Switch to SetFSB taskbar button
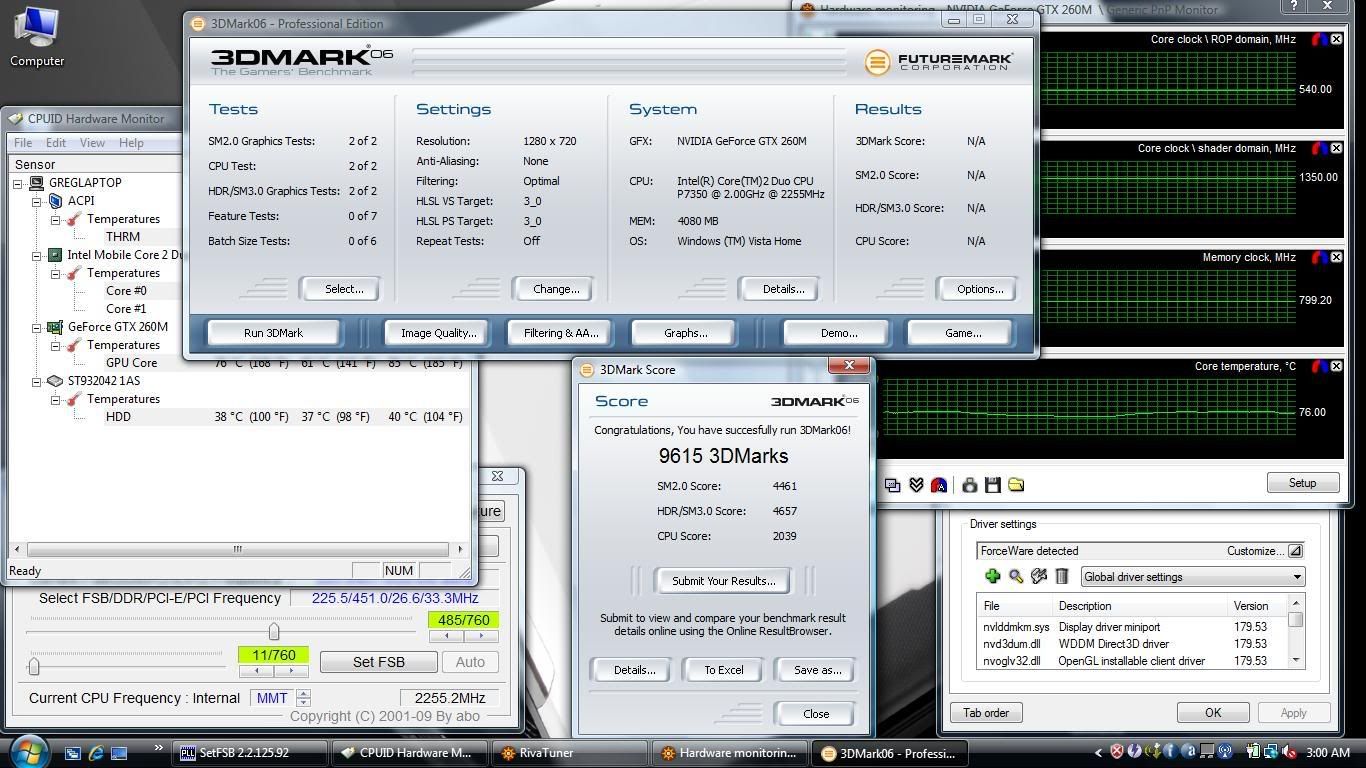This screenshot has width=1366, height=768. coord(250,753)
